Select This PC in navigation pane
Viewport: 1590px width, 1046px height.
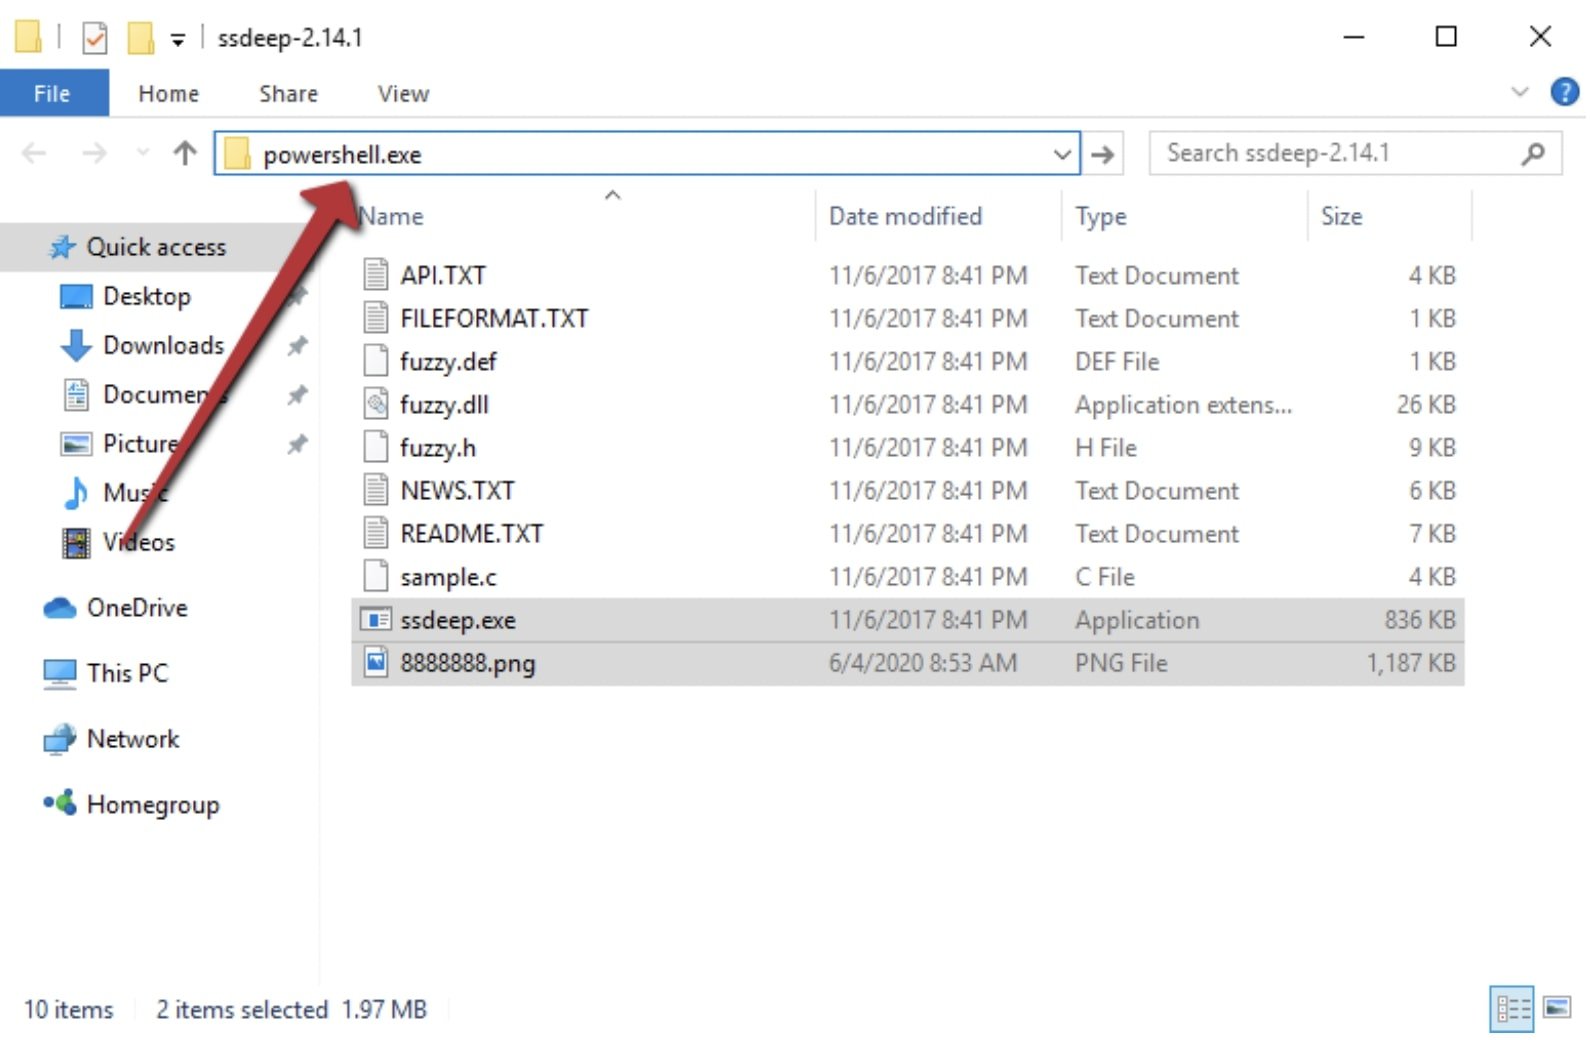(127, 673)
